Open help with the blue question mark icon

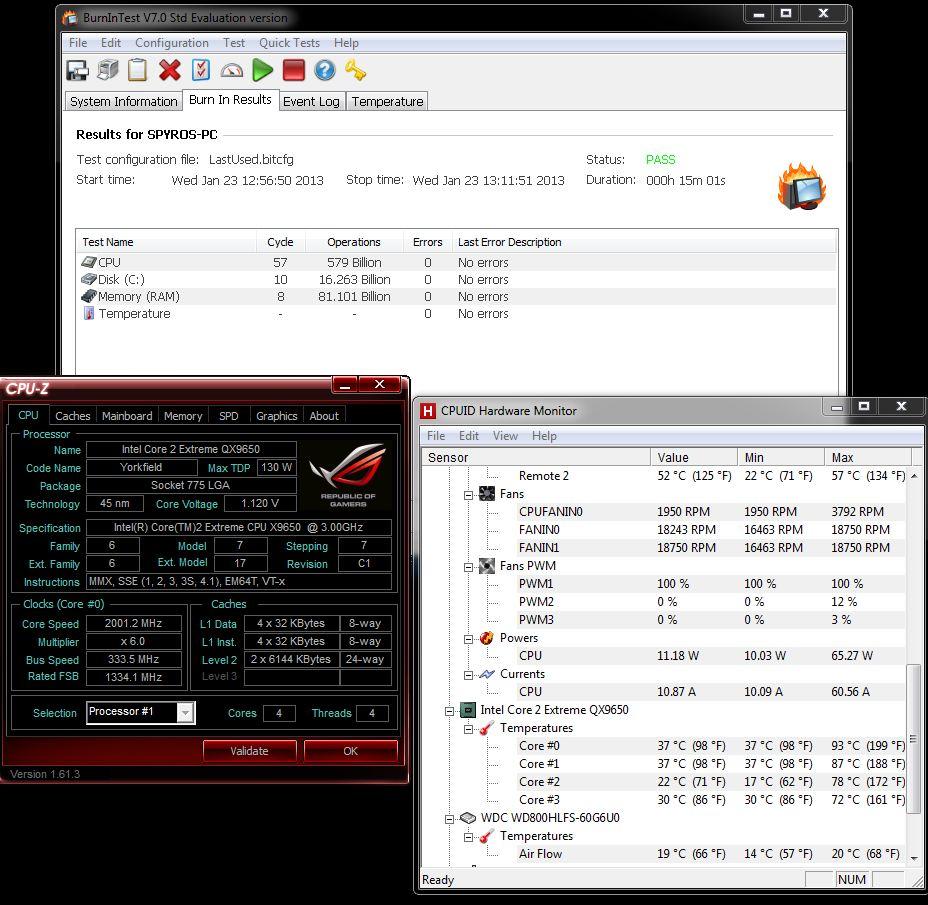tap(324, 70)
